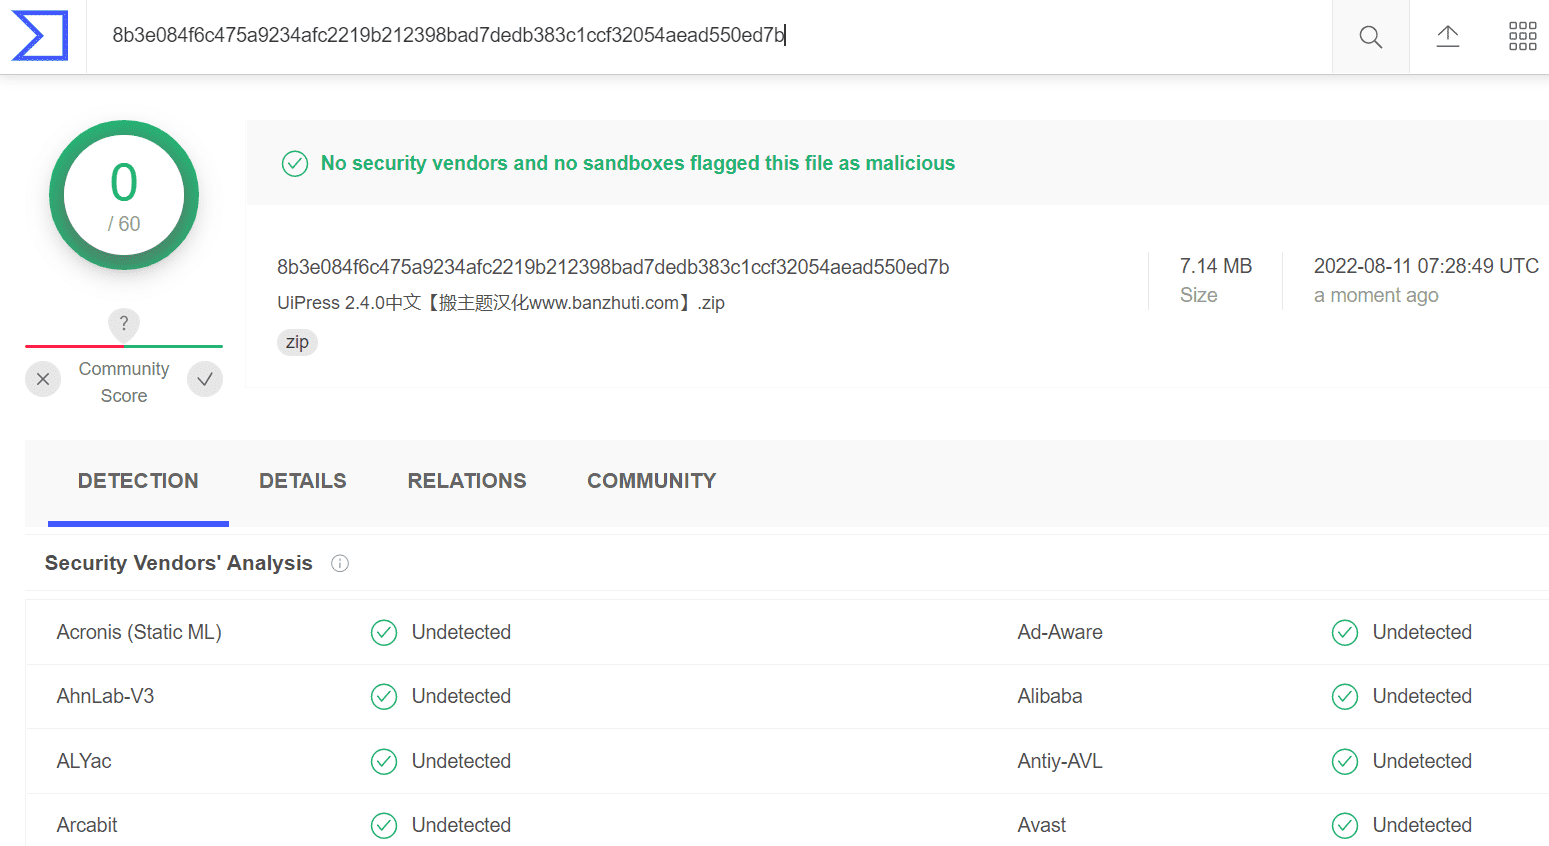Select the DETECTION tab
The width and height of the screenshot is (1549, 846).
[x=138, y=481]
